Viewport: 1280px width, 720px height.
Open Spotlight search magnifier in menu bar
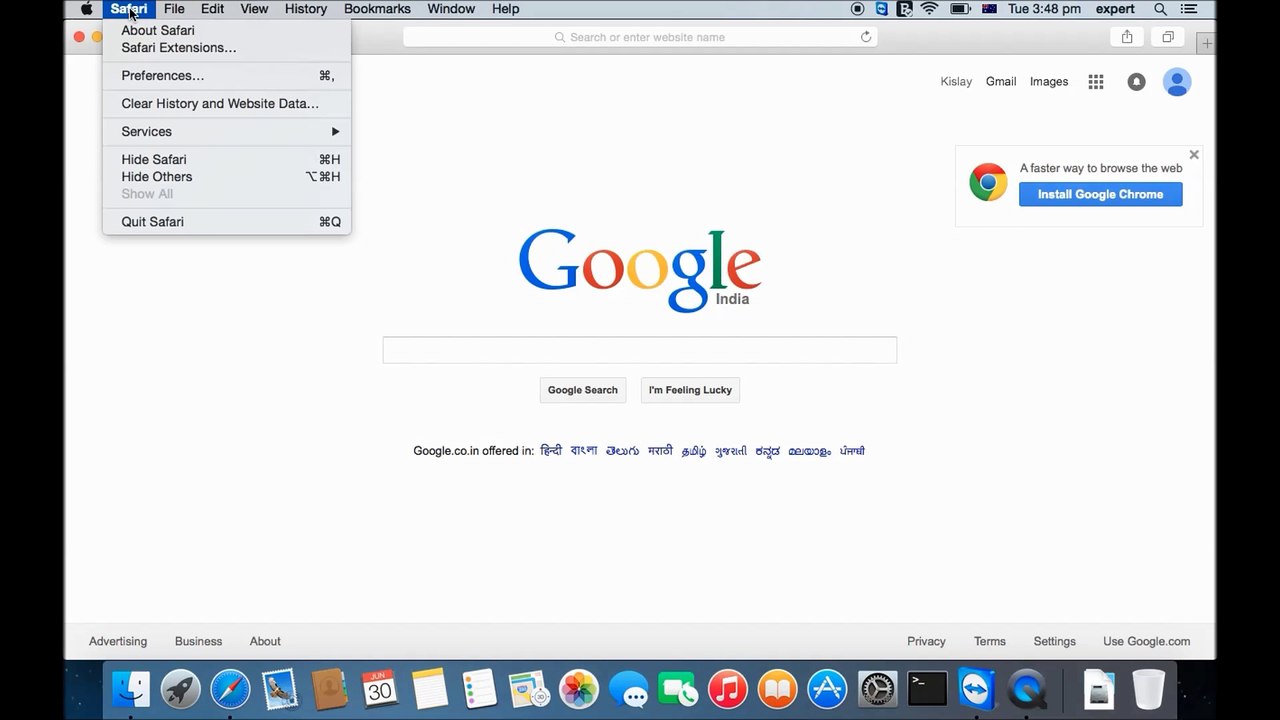point(1160,9)
